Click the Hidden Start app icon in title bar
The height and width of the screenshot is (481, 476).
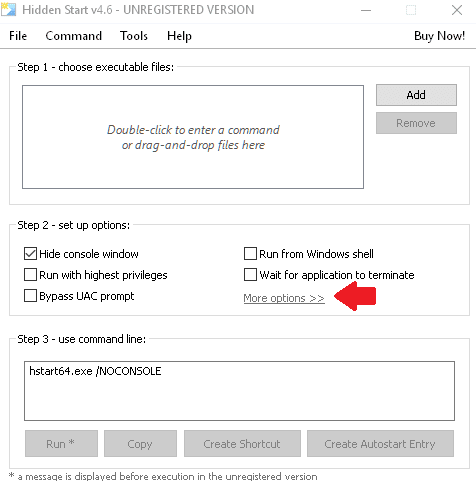(8, 9)
